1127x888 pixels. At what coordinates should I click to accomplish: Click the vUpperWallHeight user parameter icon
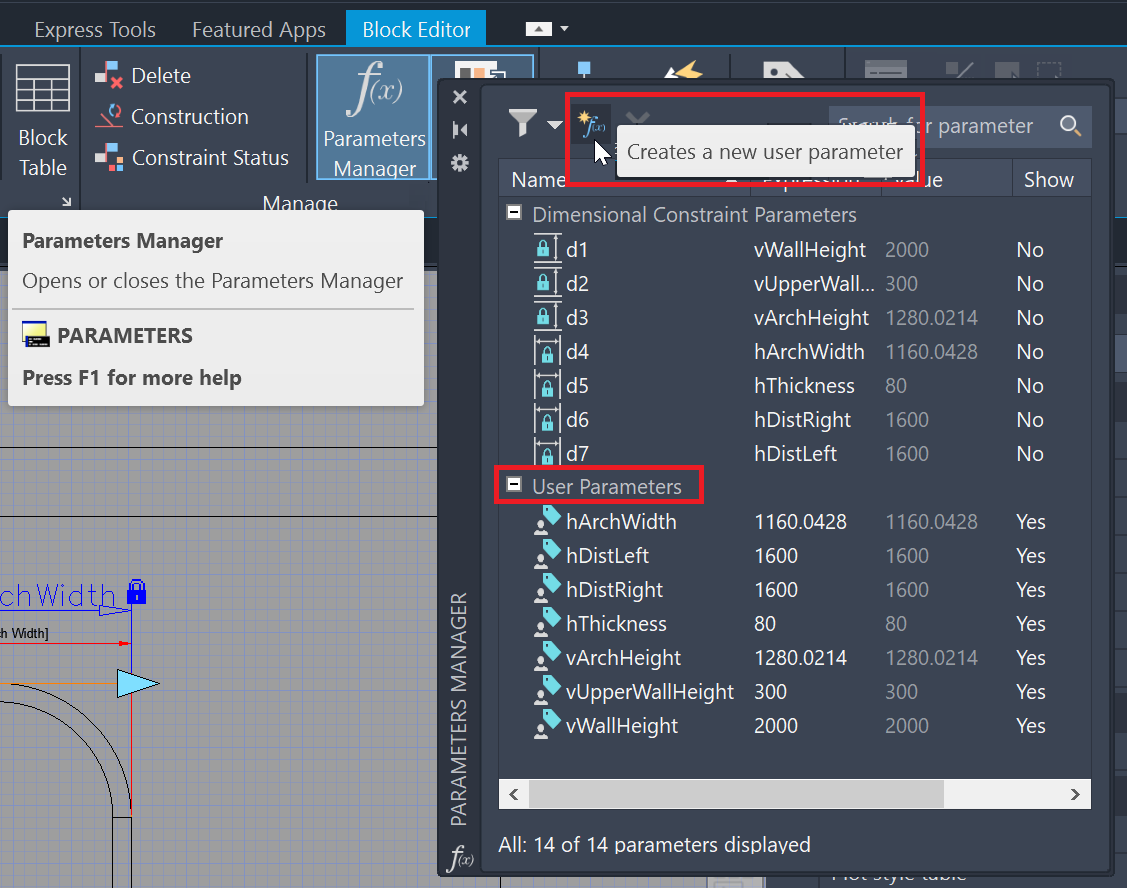click(547, 691)
